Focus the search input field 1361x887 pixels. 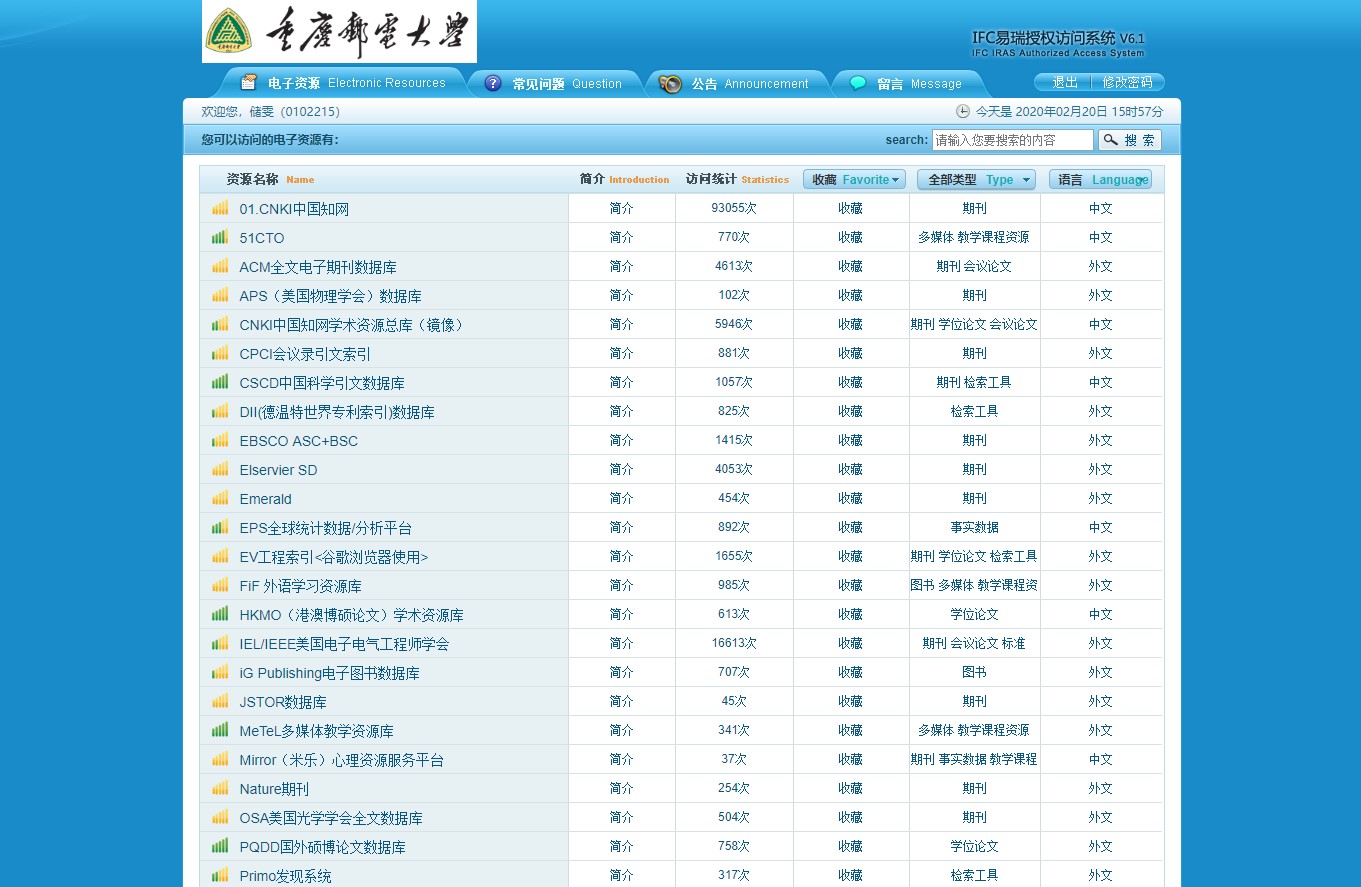tap(1013, 140)
